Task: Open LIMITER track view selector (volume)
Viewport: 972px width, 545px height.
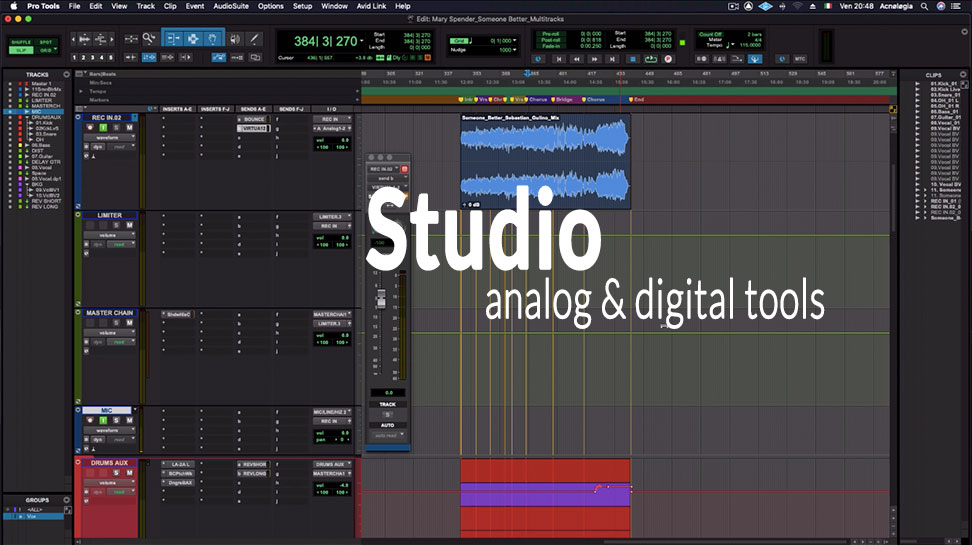Action: (x=109, y=235)
